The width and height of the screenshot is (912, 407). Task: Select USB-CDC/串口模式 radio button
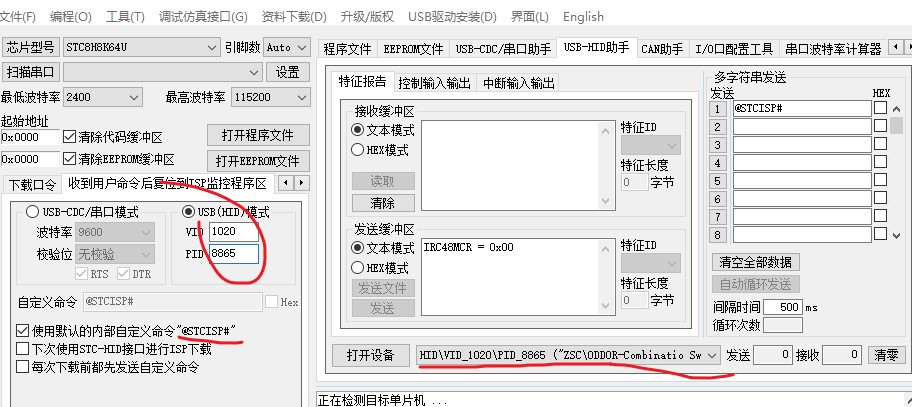tap(33, 212)
